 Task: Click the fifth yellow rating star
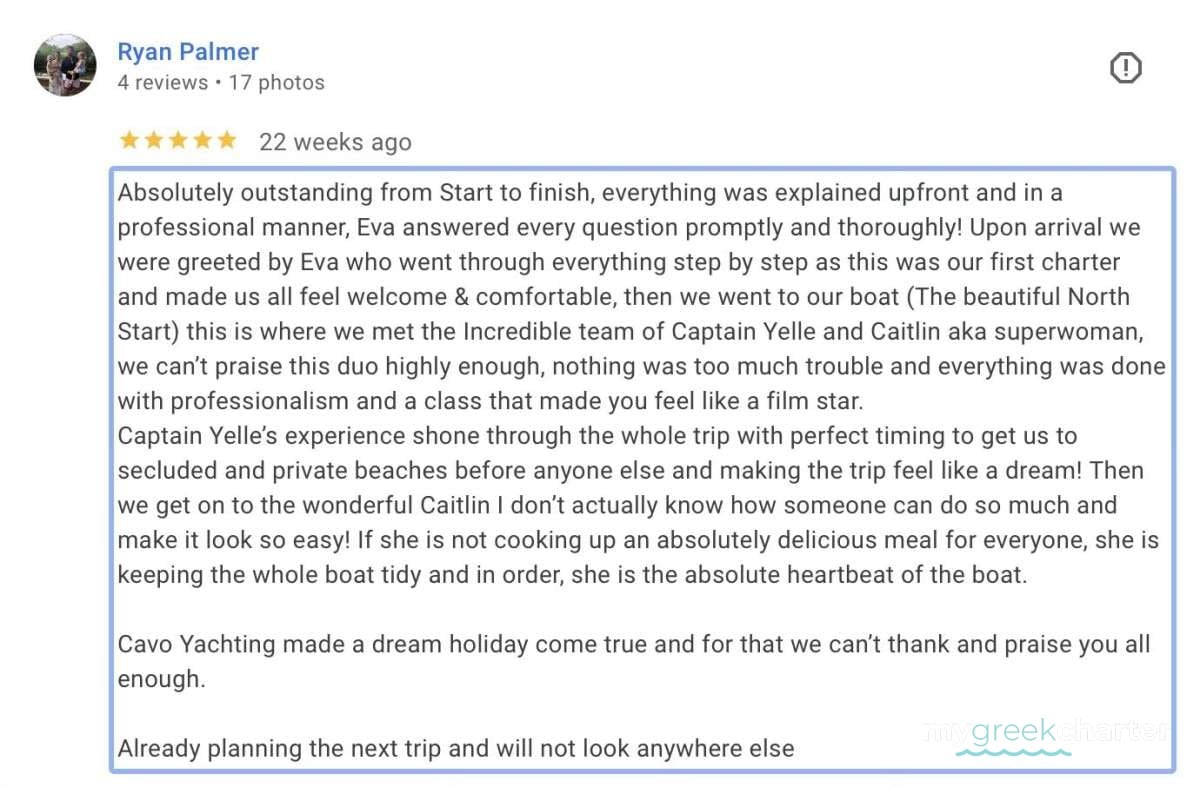pos(227,140)
